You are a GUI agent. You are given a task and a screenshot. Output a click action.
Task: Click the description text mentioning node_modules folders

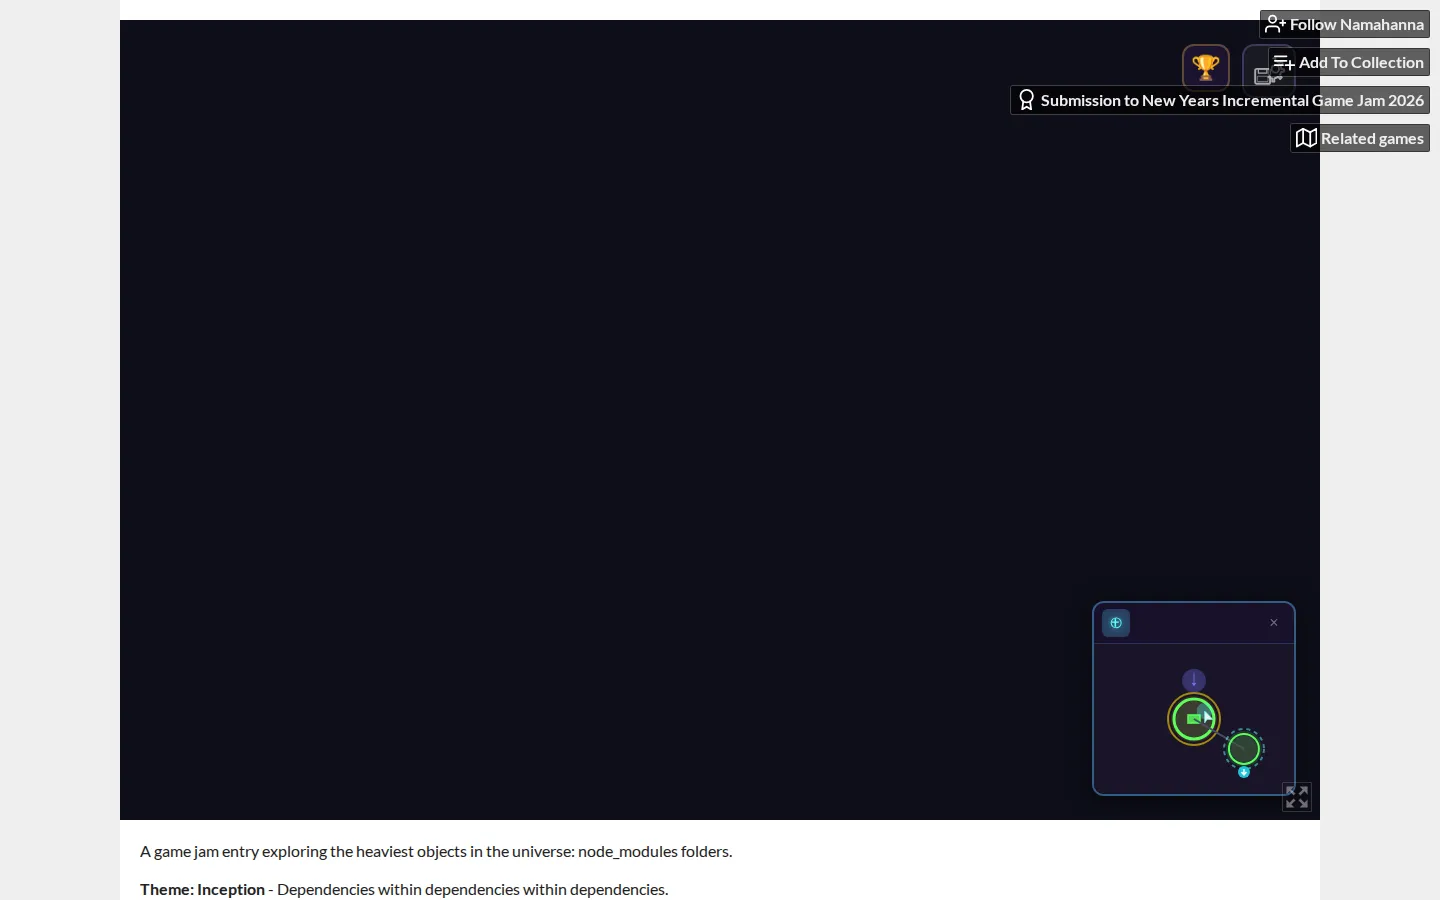click(436, 852)
